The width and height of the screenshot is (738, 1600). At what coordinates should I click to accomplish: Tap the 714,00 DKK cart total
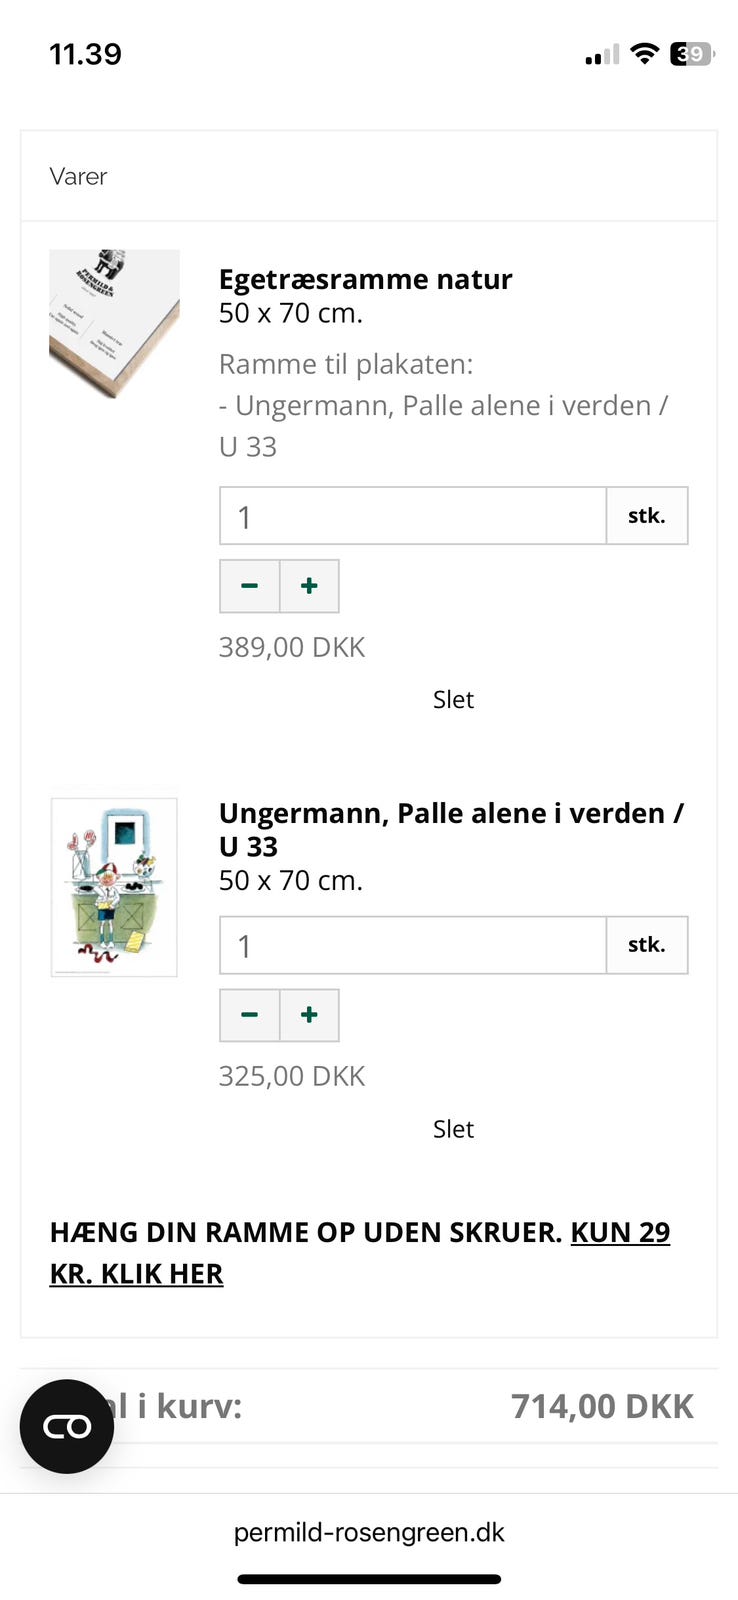601,1405
